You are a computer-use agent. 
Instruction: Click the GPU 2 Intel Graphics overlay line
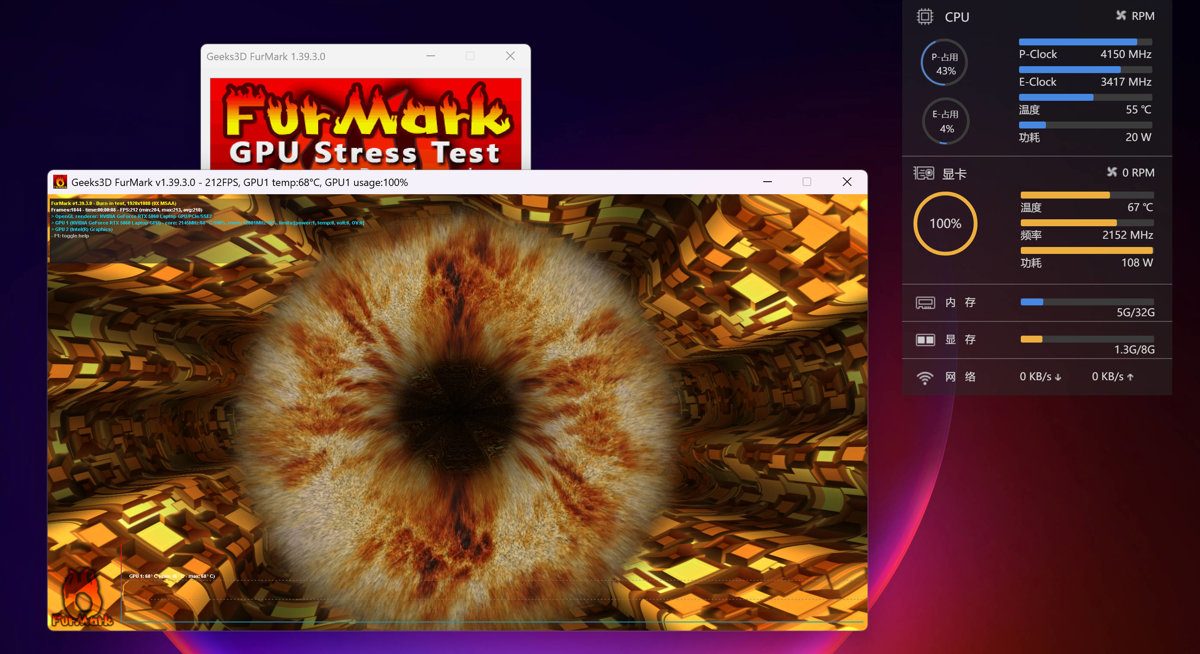click(84, 229)
